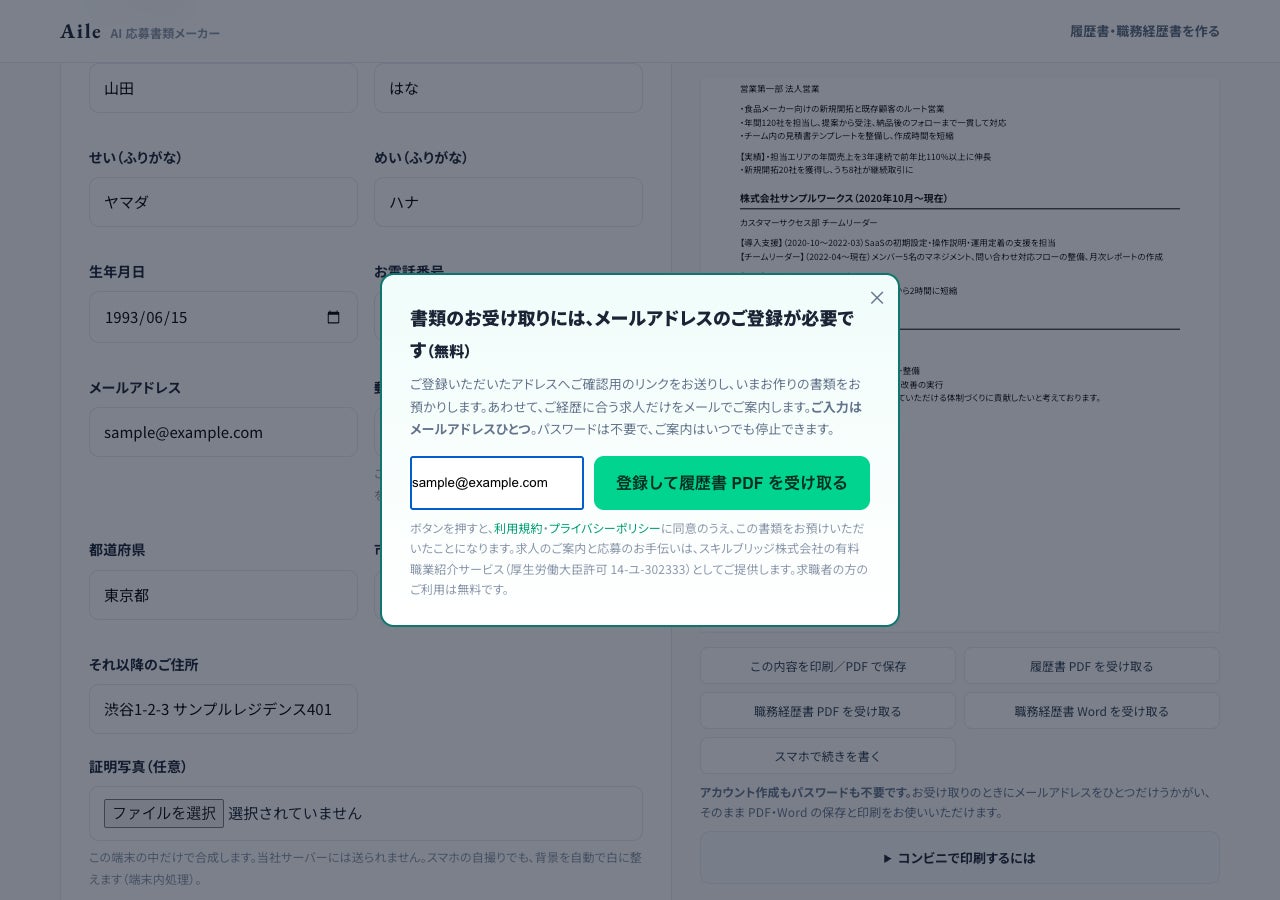Expand the コンビニで印刷するには disclosure triangle

pyautogui.click(x=887, y=858)
